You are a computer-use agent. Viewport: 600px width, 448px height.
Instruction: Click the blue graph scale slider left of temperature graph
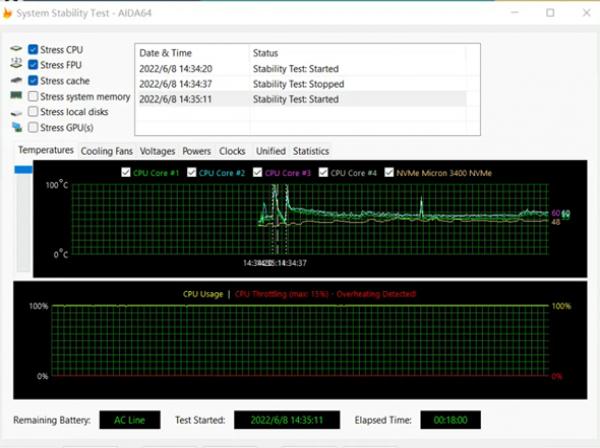(x=23, y=170)
